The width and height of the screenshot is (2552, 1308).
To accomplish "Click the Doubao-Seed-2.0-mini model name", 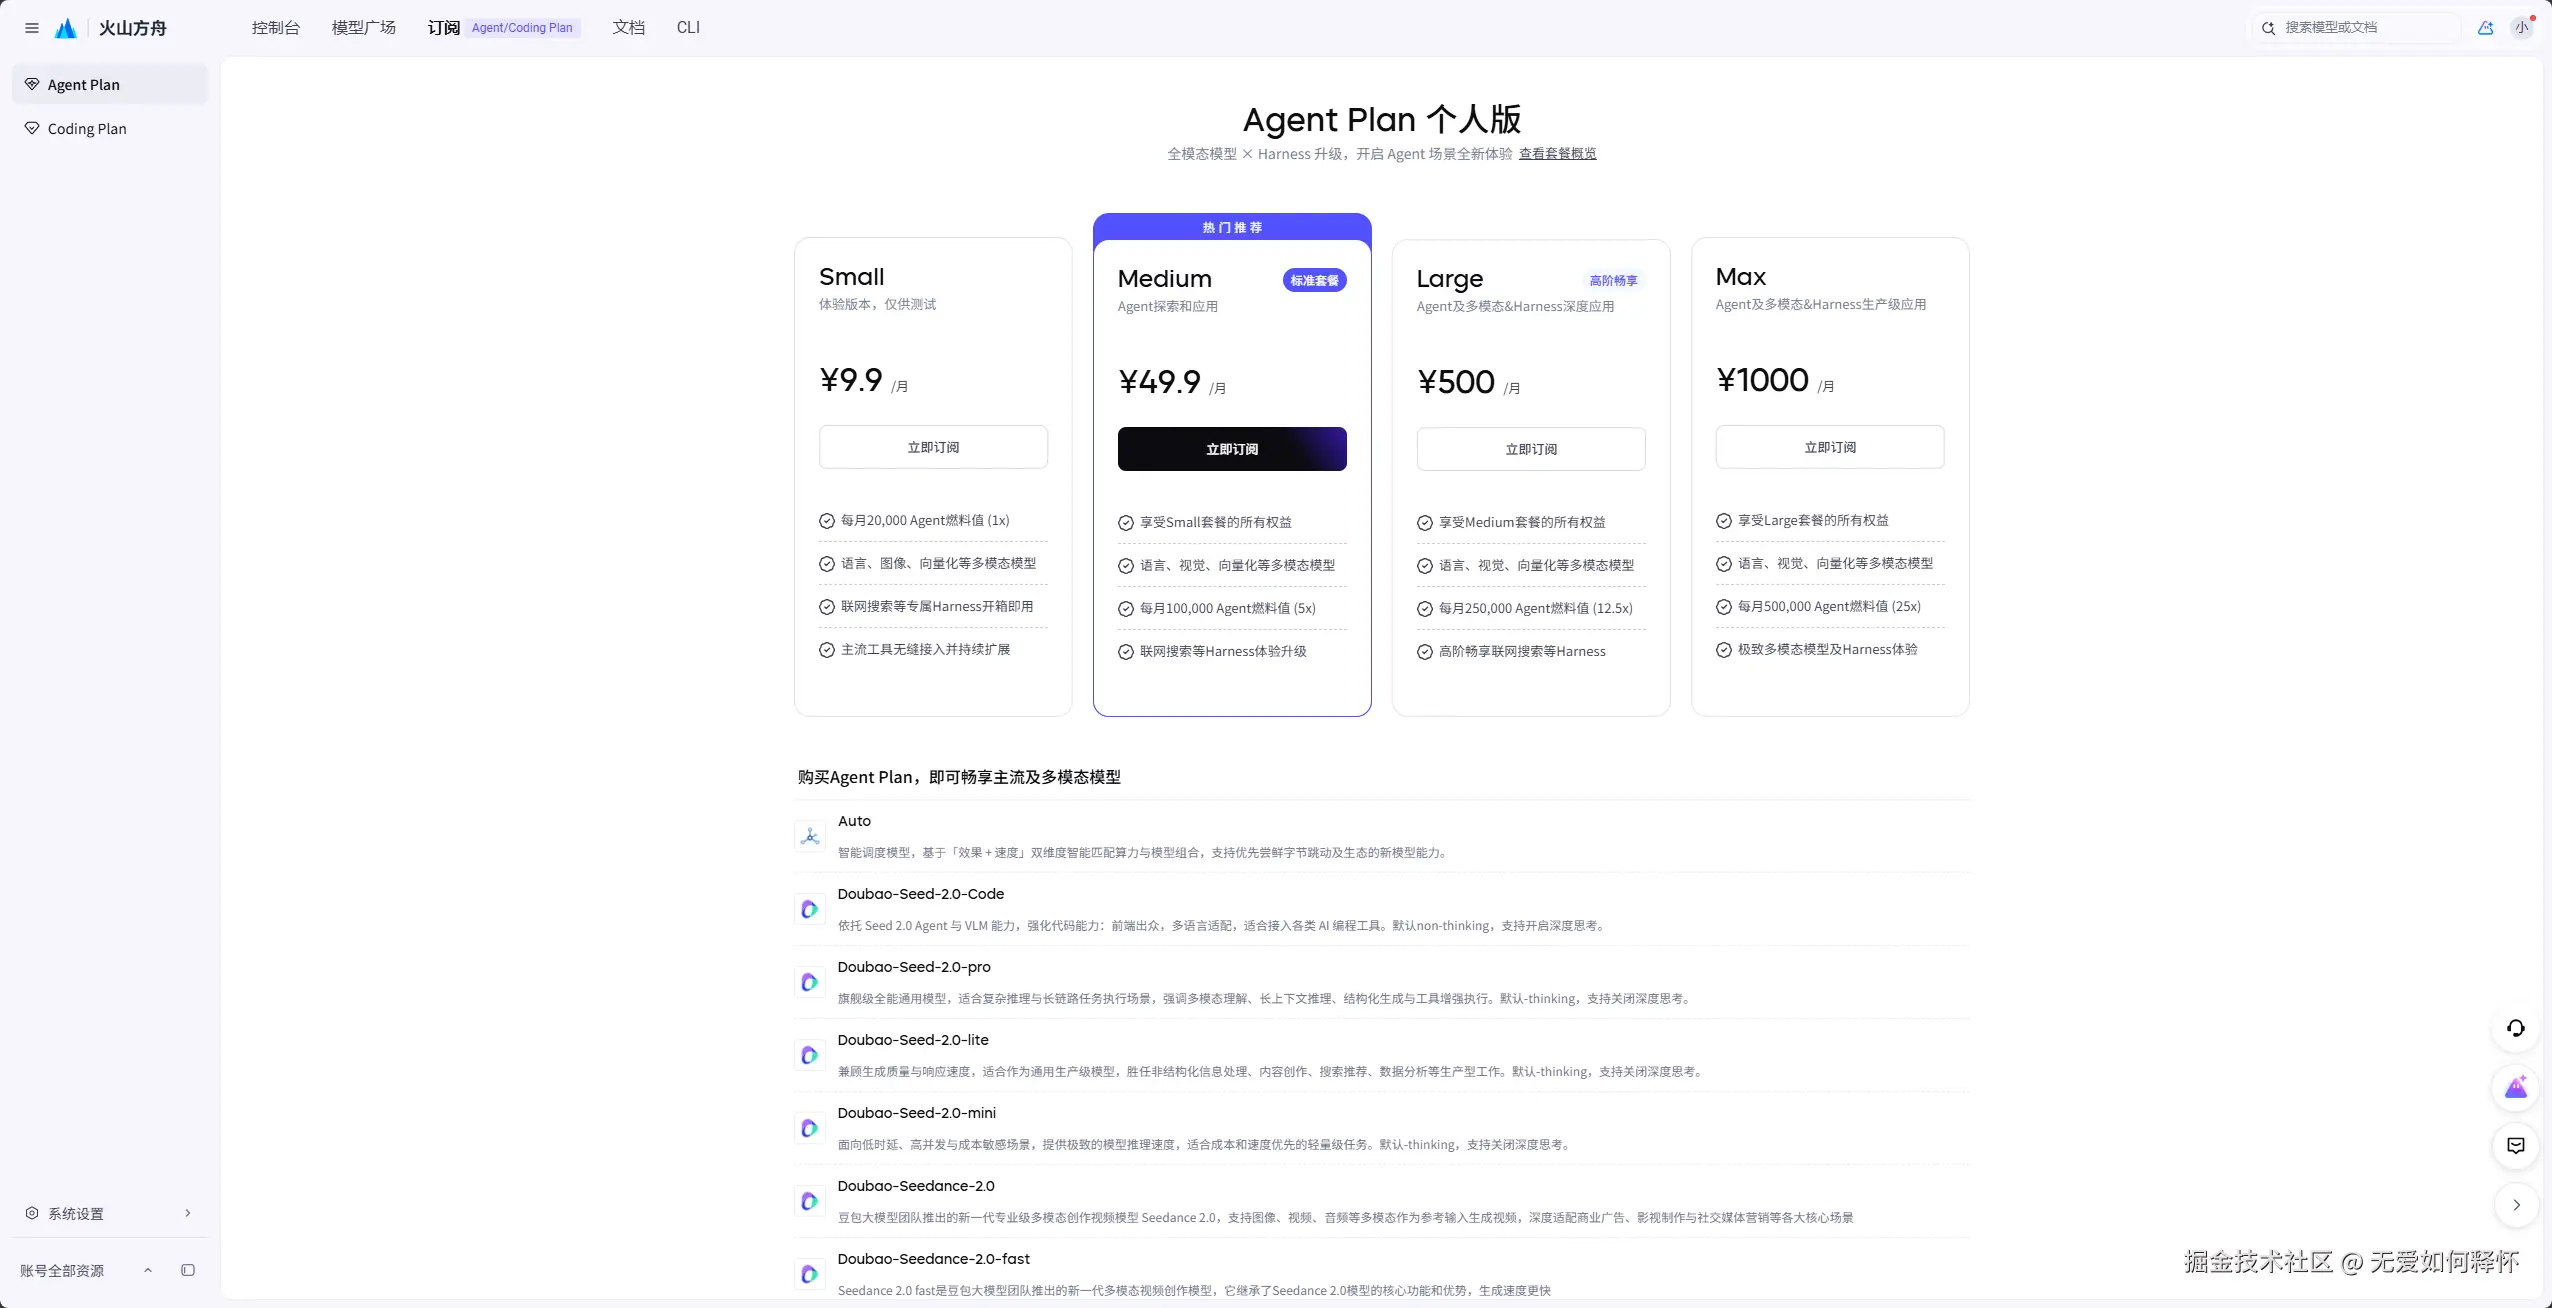I will [917, 1113].
